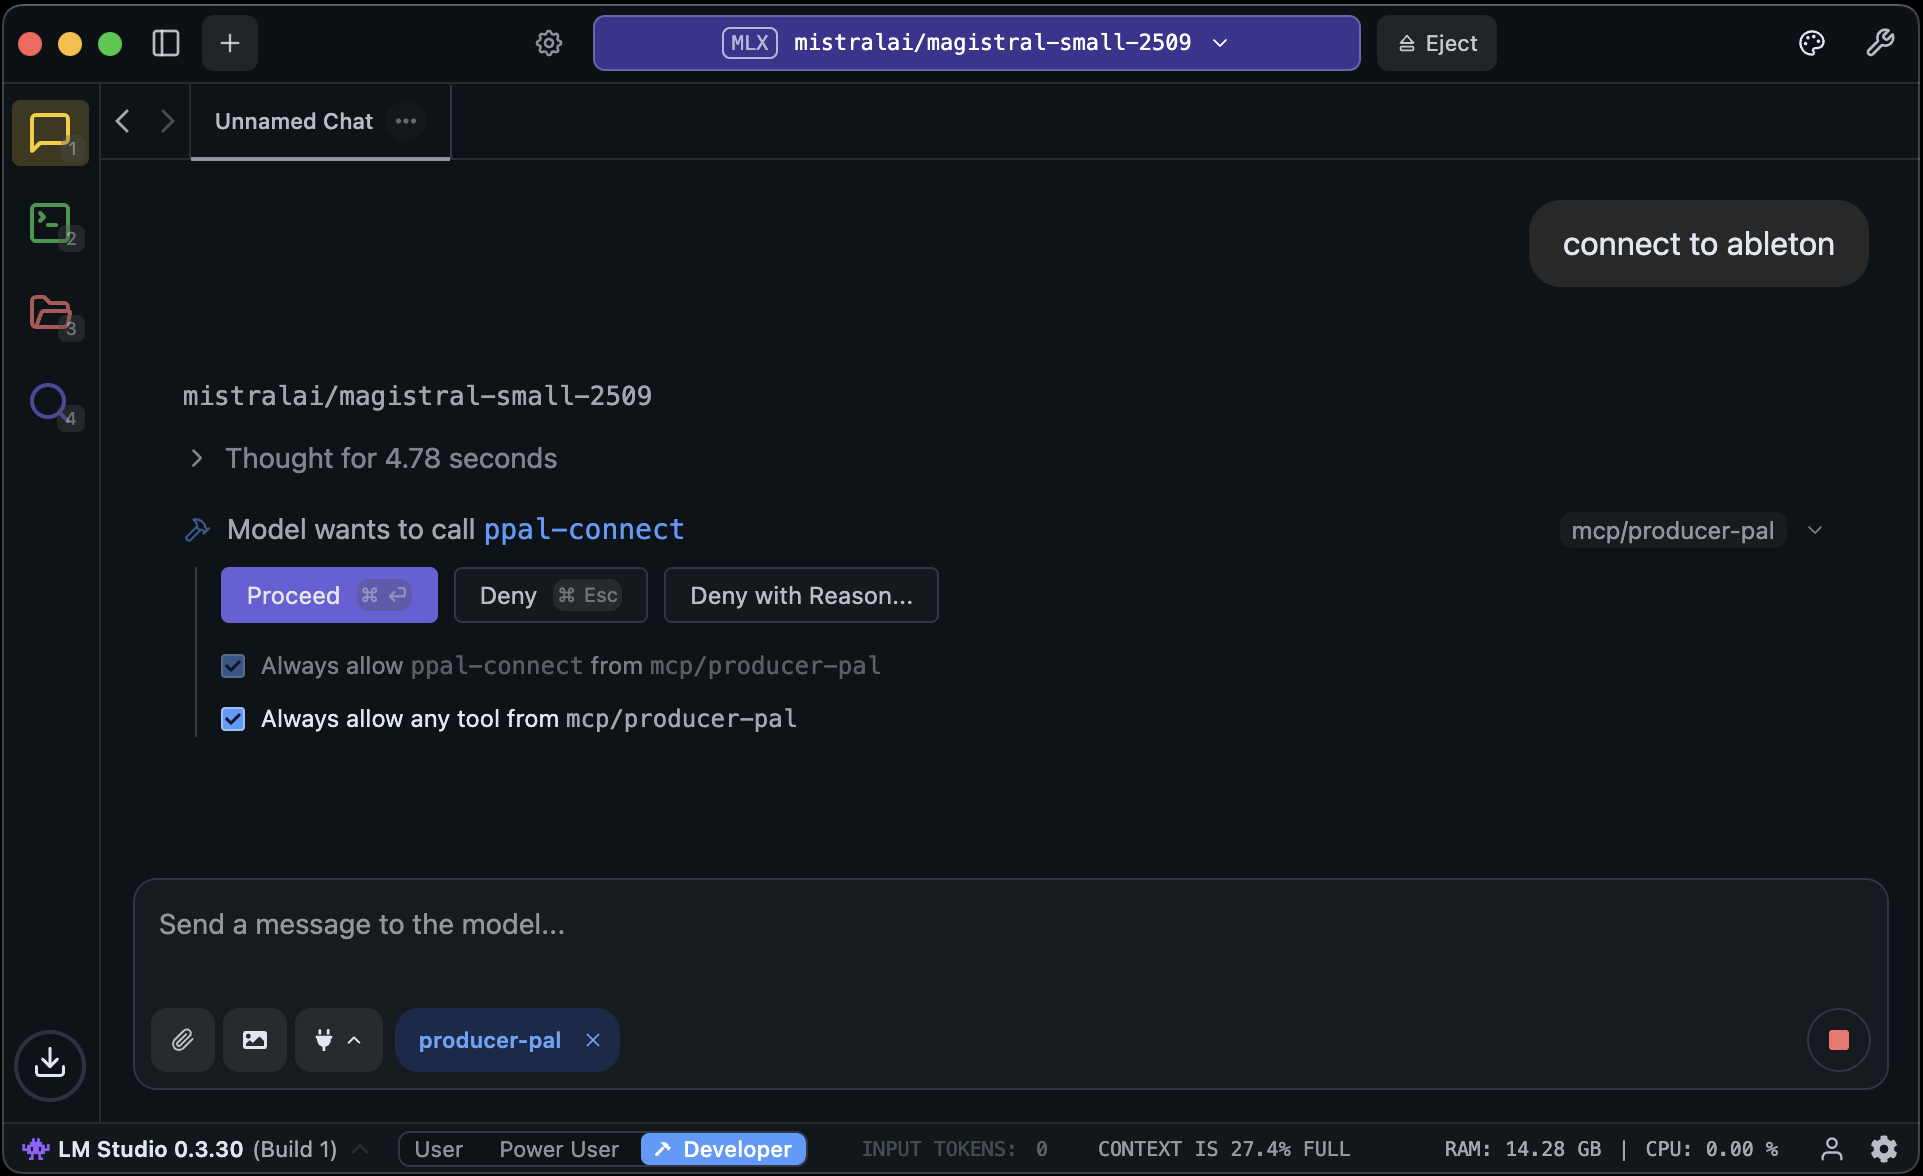Open My Models from the sidebar
Viewport: 1923px width, 1176px height.
coord(49,313)
